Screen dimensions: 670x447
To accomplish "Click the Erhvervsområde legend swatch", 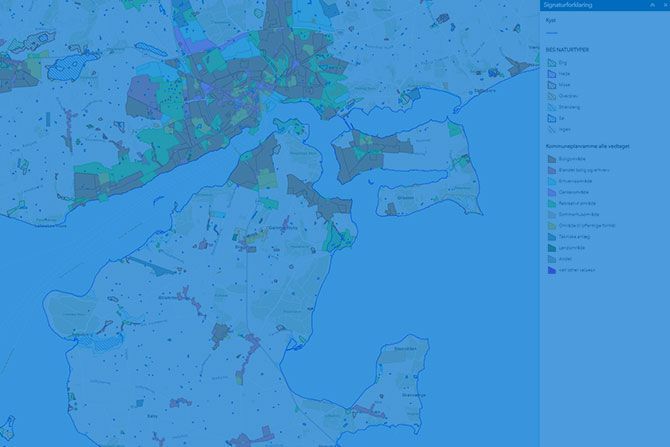I will click(x=550, y=180).
